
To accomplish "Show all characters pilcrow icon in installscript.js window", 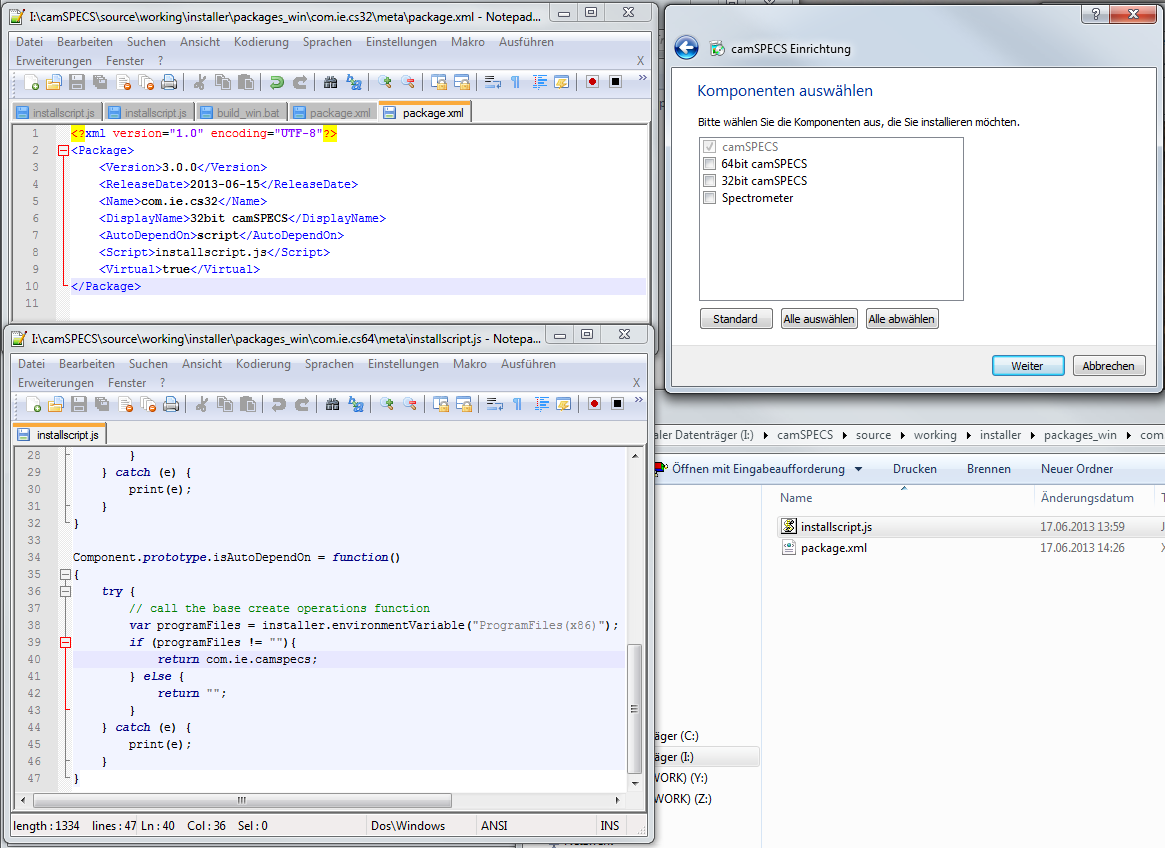I will pyautogui.click(x=517, y=404).
